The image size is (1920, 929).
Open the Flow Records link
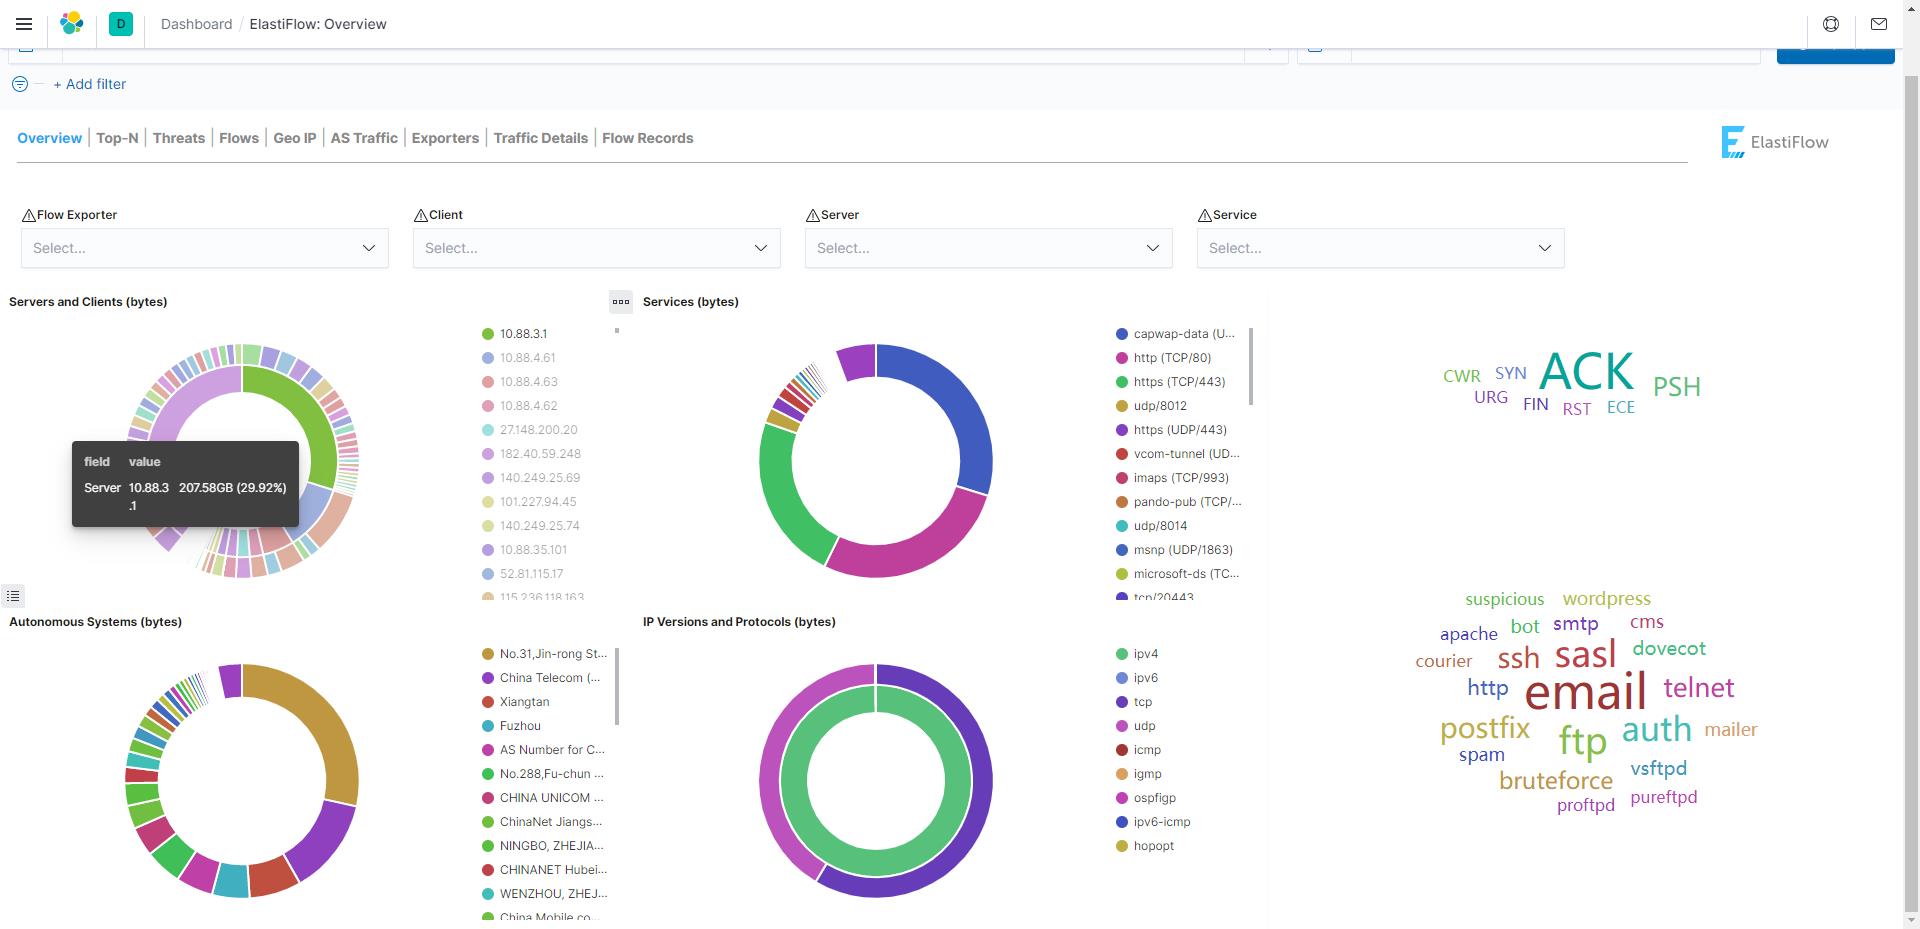[x=648, y=138]
